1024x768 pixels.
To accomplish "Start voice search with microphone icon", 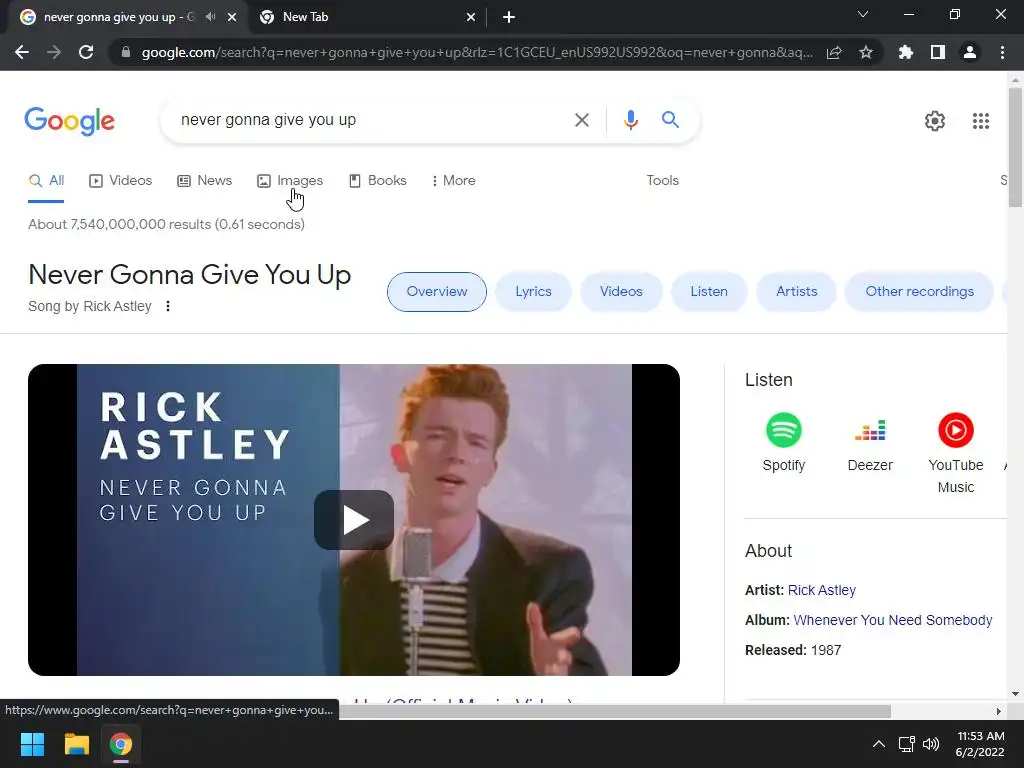I will (x=630, y=120).
